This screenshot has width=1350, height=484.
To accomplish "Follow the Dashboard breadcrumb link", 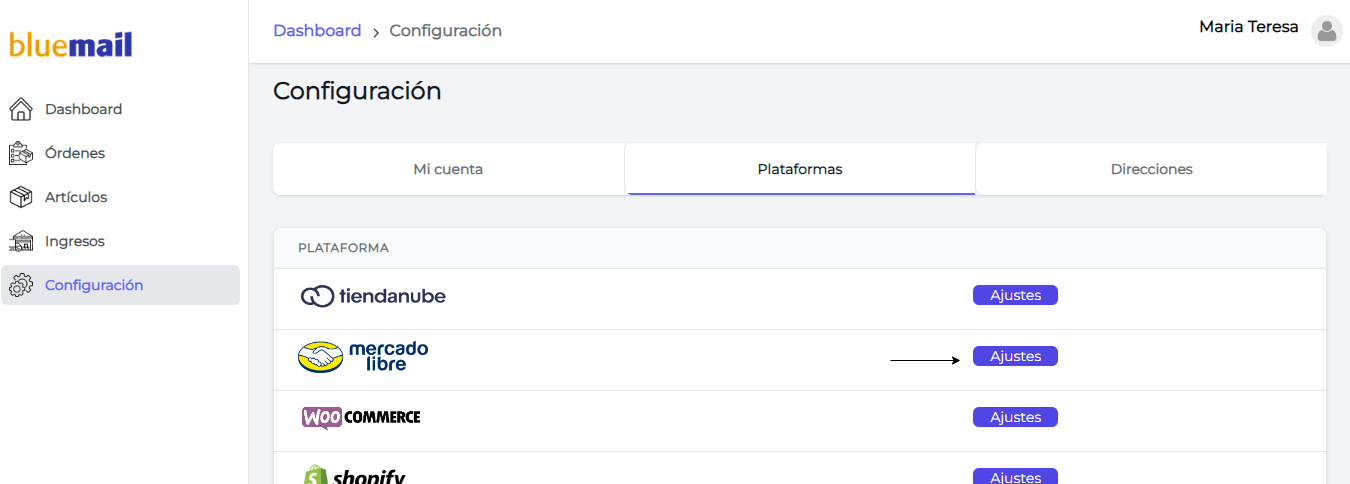I will click(317, 31).
